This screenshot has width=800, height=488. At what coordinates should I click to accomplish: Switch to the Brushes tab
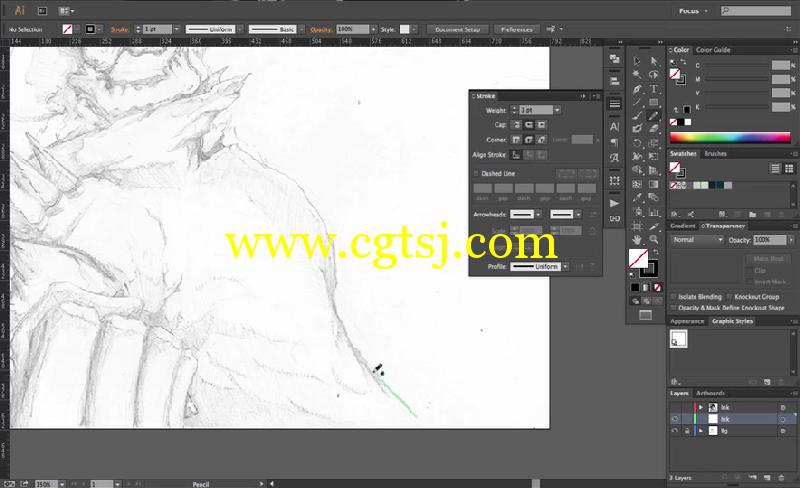click(715, 154)
